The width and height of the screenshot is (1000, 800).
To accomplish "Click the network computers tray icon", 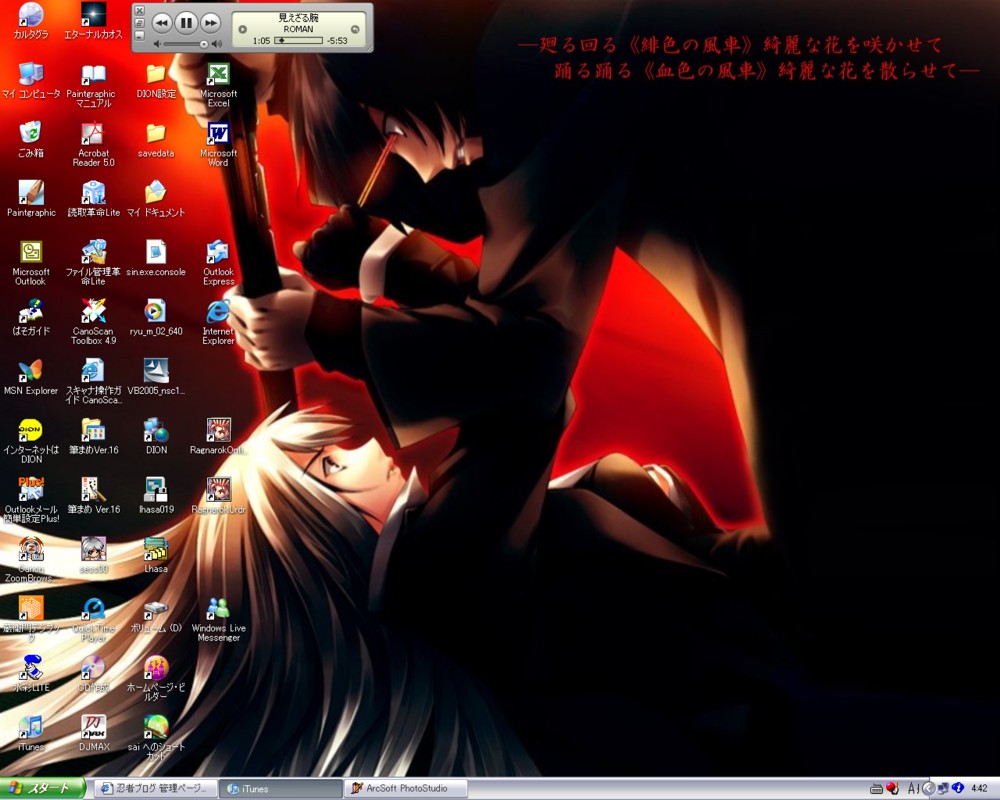I will [x=943, y=789].
